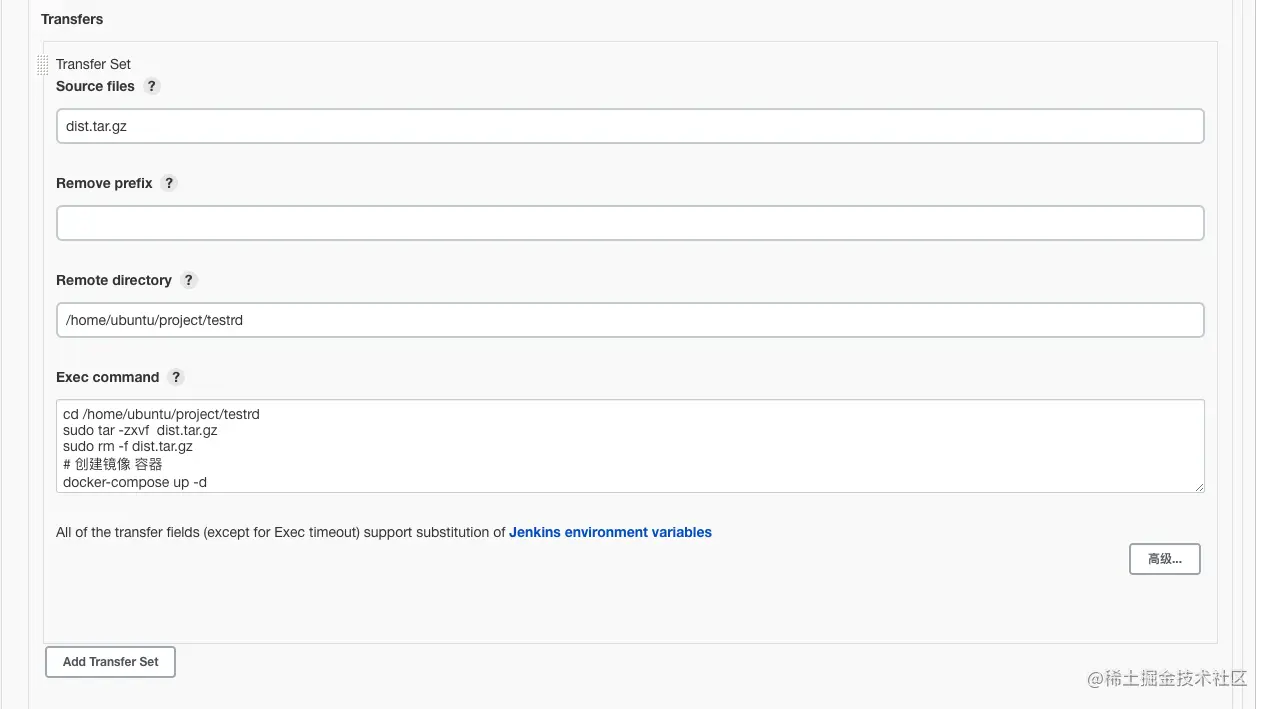
Task: Expand advanced options with 高级 button
Action: (1164, 559)
